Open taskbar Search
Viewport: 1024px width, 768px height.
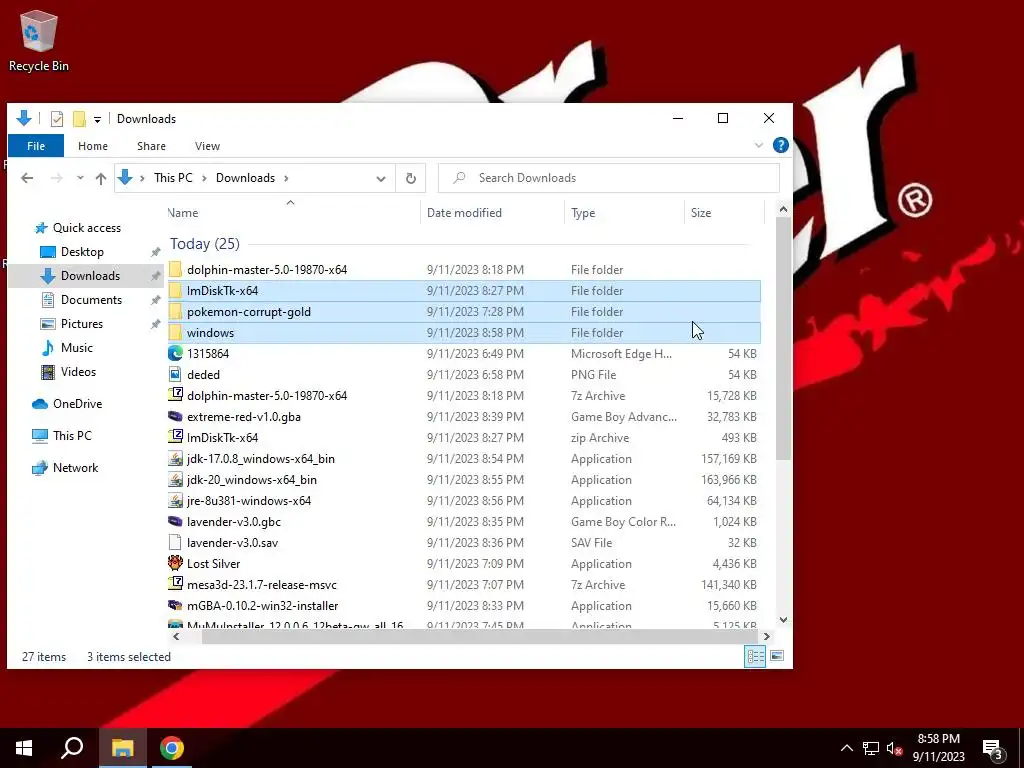(72, 748)
